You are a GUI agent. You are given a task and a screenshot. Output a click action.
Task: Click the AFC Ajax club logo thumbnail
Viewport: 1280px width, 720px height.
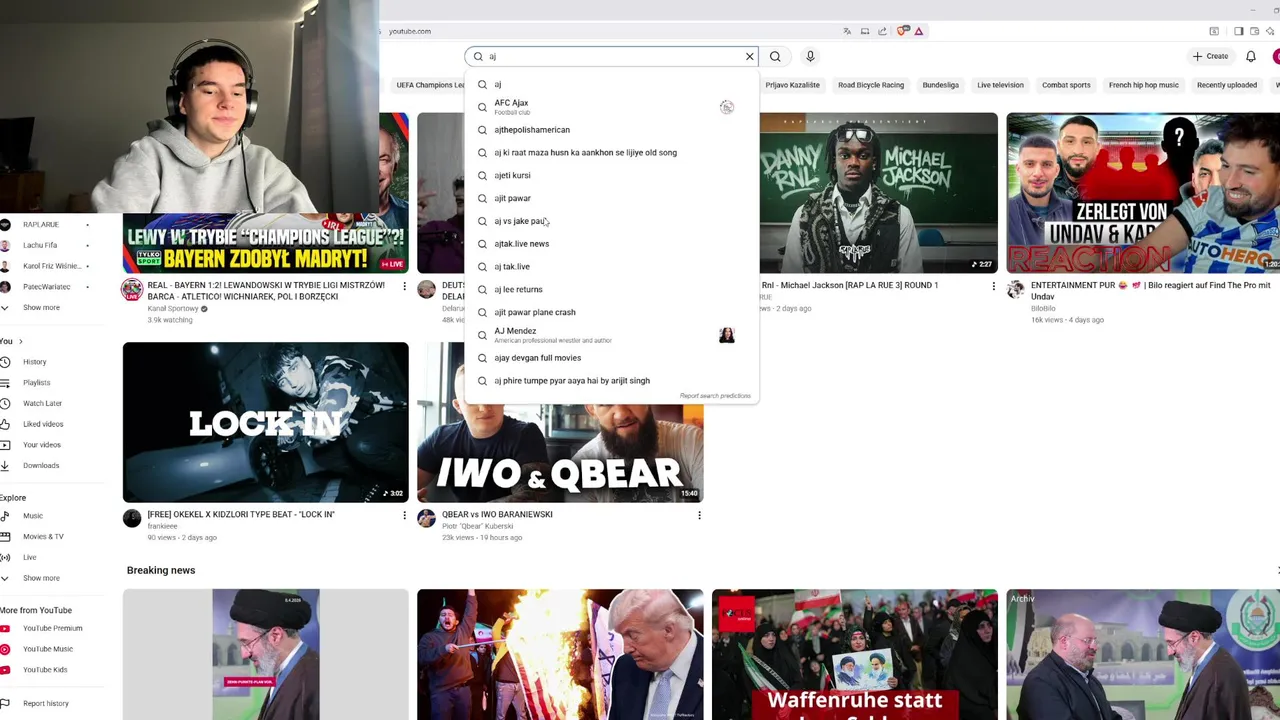click(727, 107)
